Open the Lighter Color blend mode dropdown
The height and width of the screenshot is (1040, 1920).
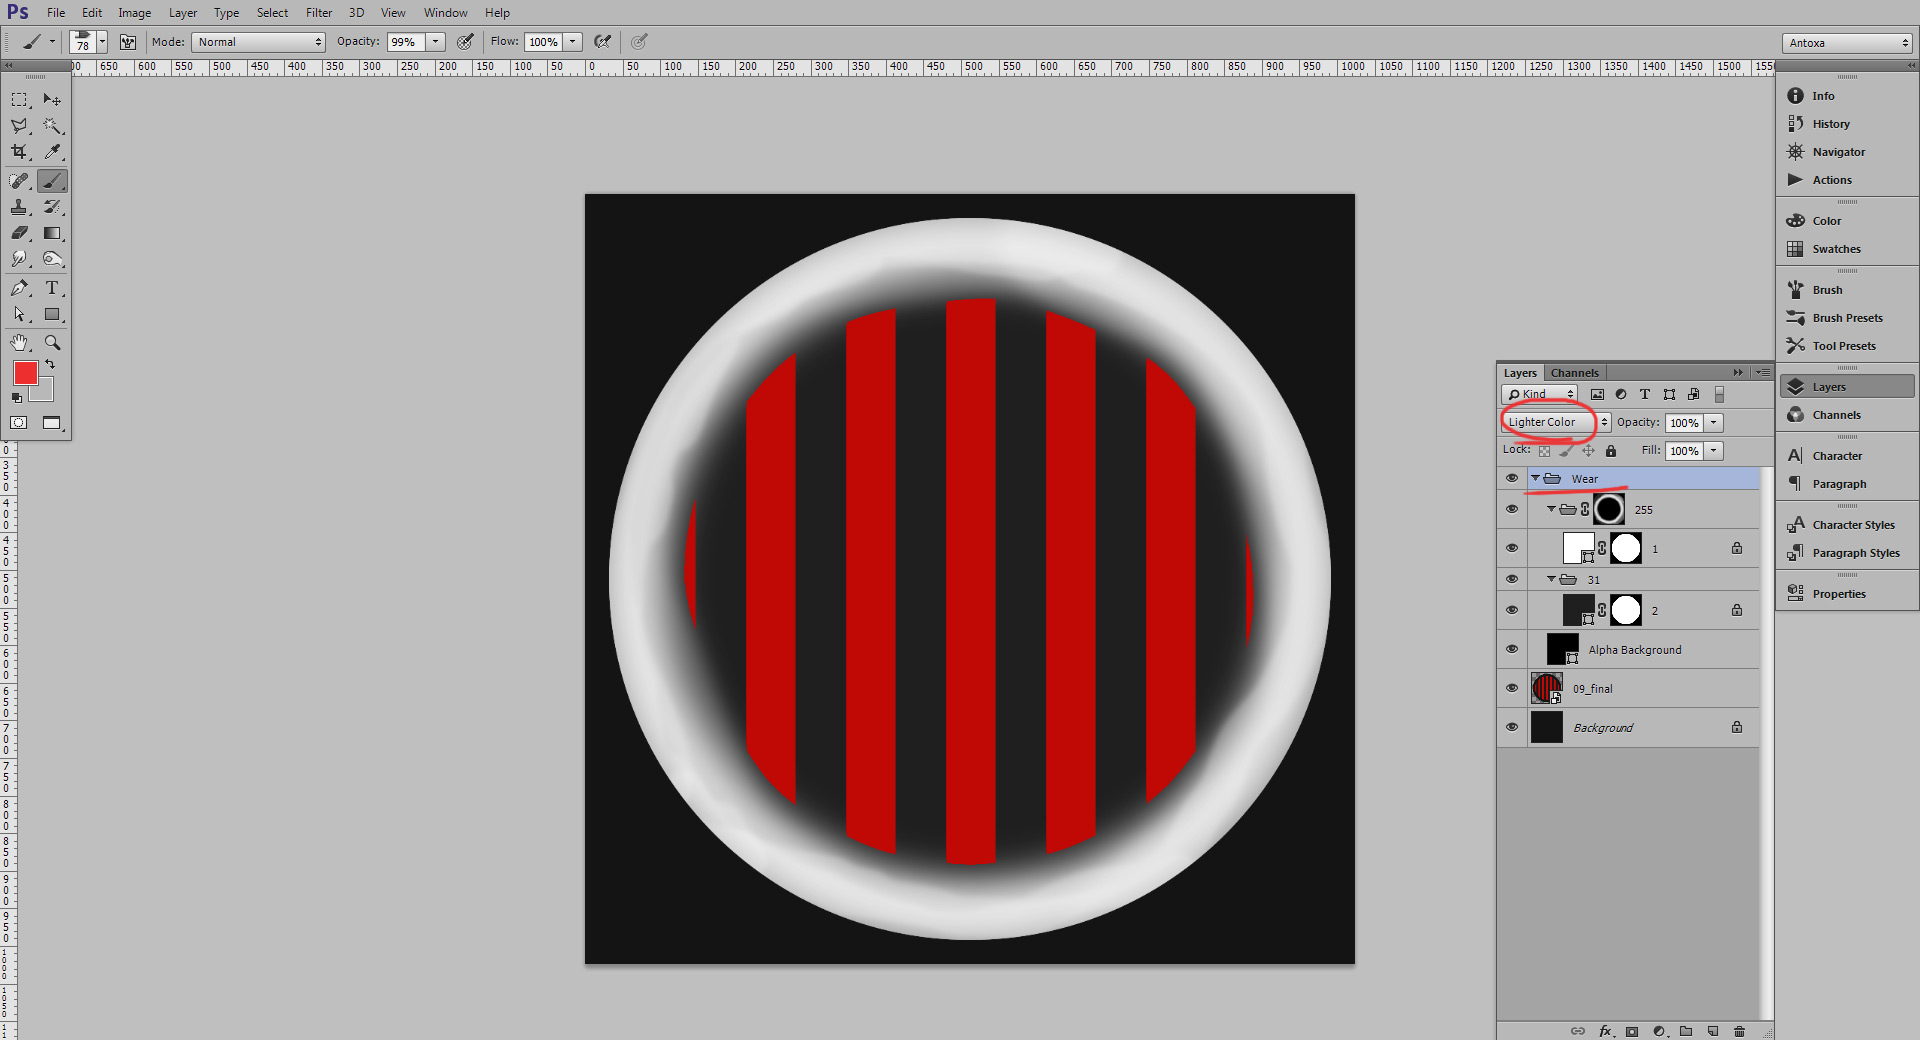pos(1555,422)
